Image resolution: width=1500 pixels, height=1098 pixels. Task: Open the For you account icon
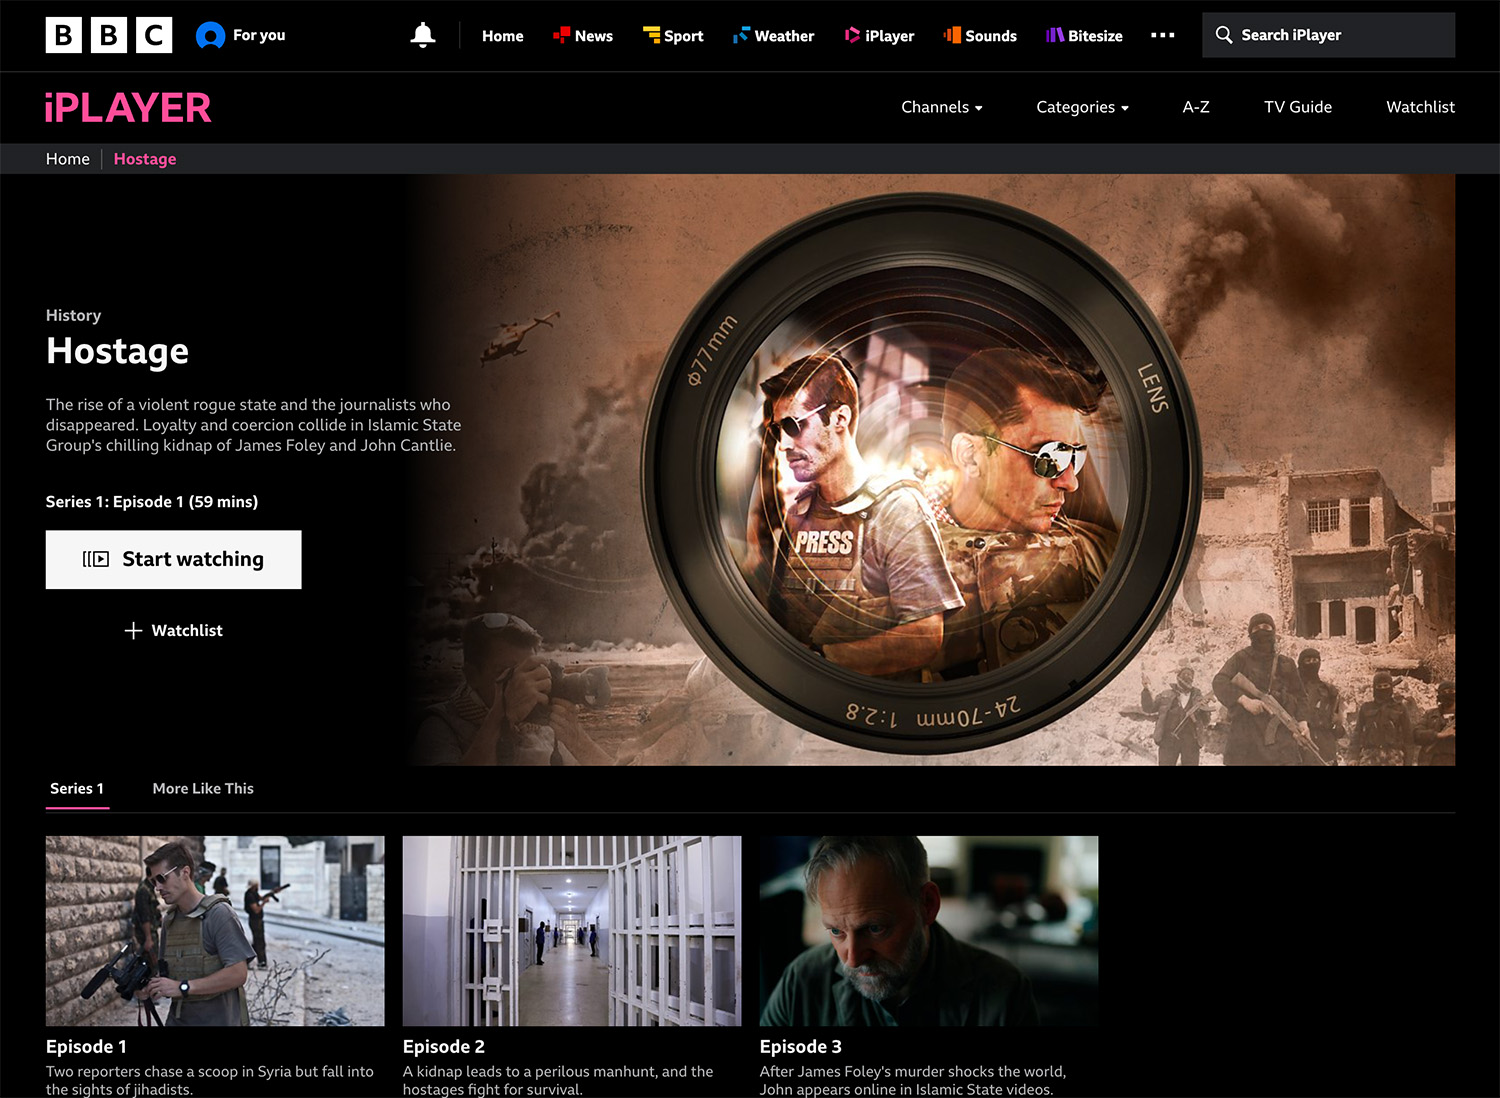point(211,35)
